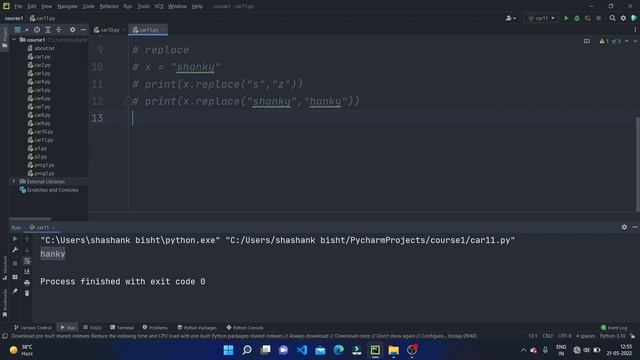The width and height of the screenshot is (640, 360).
Task: Start debugging with the Debug bug icon
Action: (x=577, y=18)
